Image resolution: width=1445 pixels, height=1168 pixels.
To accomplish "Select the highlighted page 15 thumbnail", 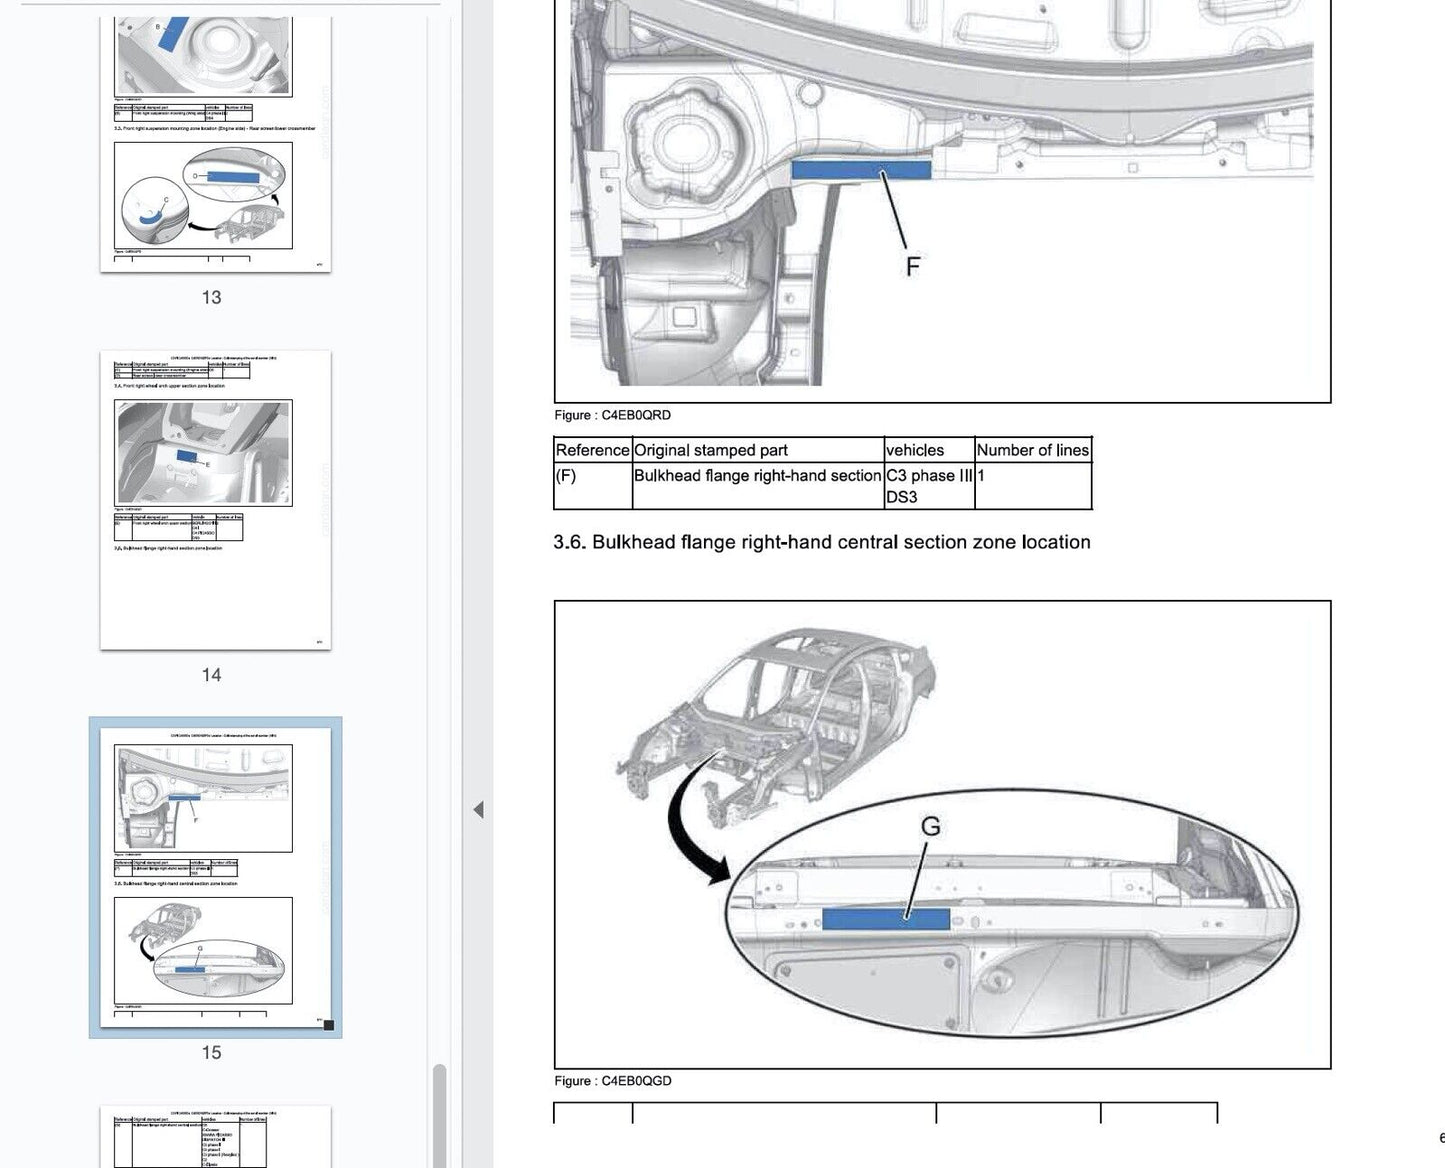I will tap(215, 876).
